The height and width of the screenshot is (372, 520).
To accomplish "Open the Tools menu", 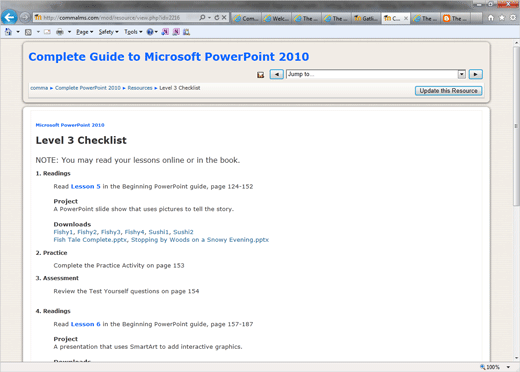I will tap(133, 32).
